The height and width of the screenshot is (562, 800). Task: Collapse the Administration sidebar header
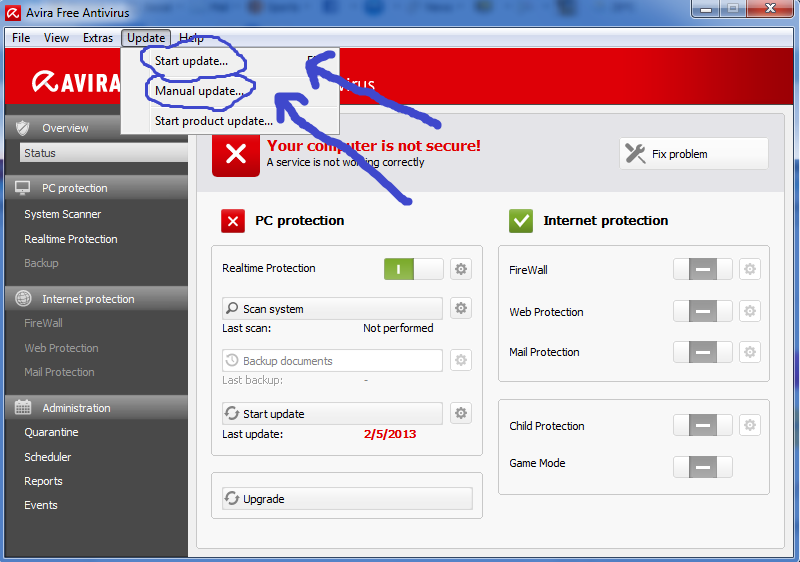97,407
